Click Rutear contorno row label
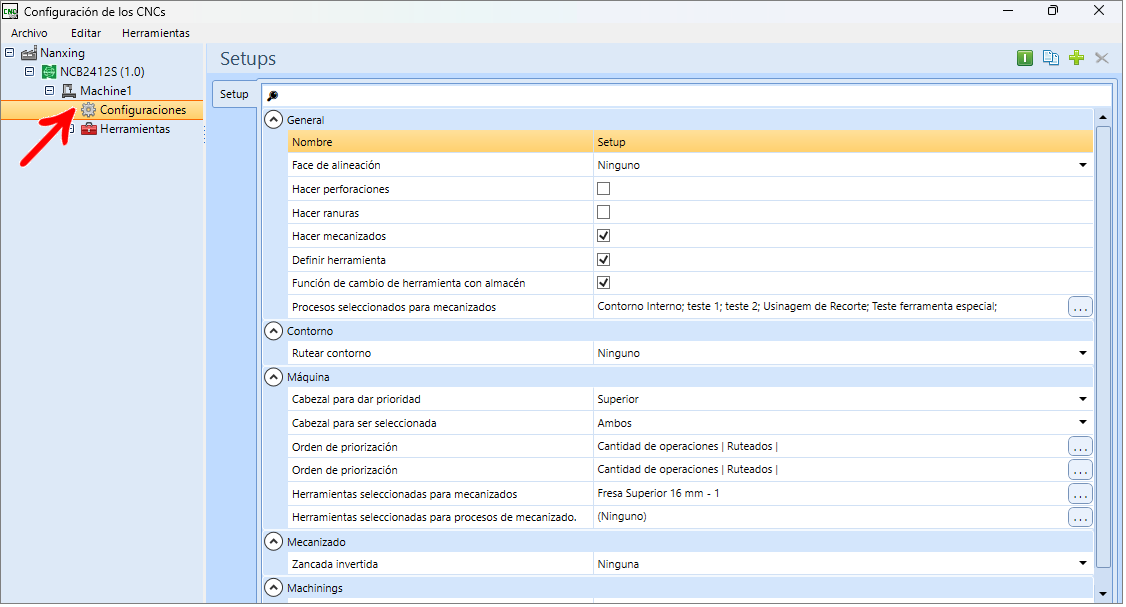 (331, 353)
